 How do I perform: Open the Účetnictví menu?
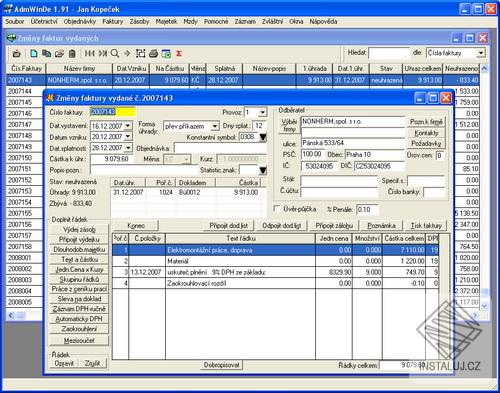point(44,22)
